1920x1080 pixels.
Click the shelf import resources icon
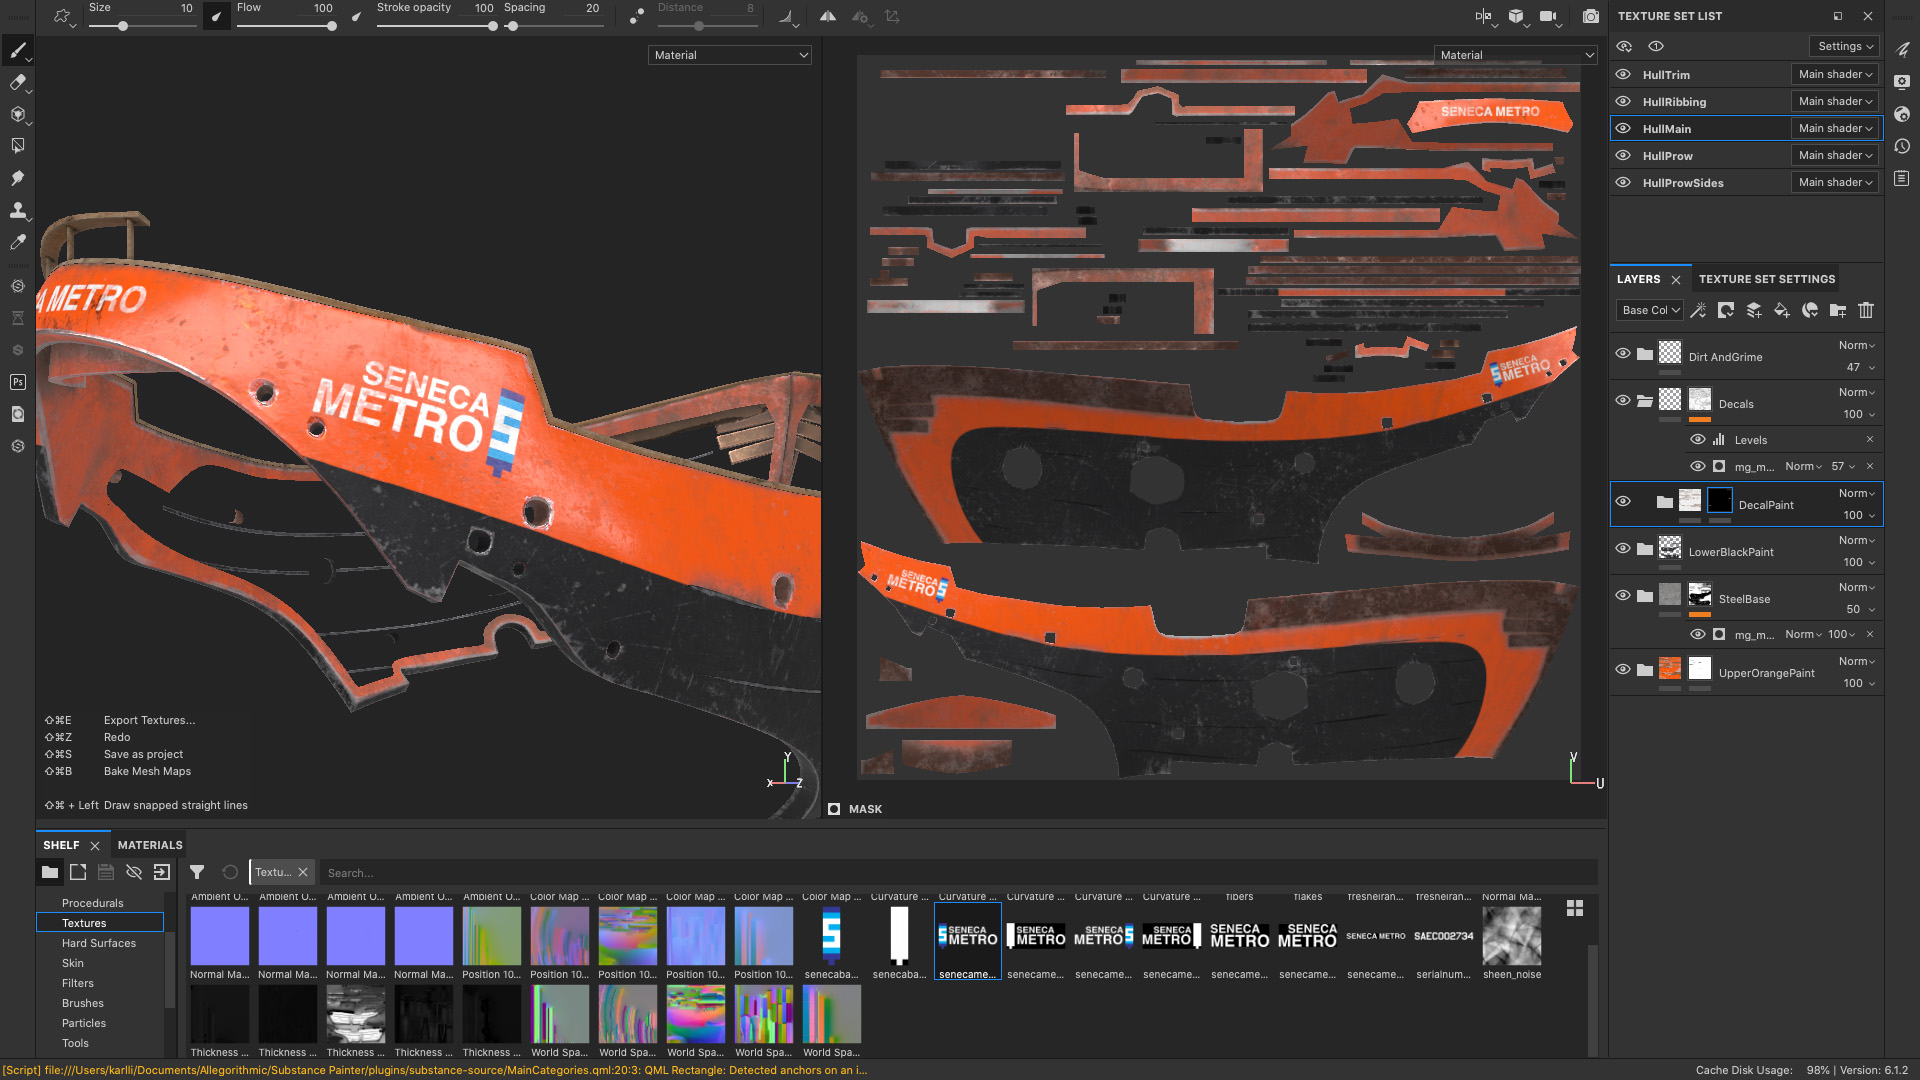coord(161,872)
